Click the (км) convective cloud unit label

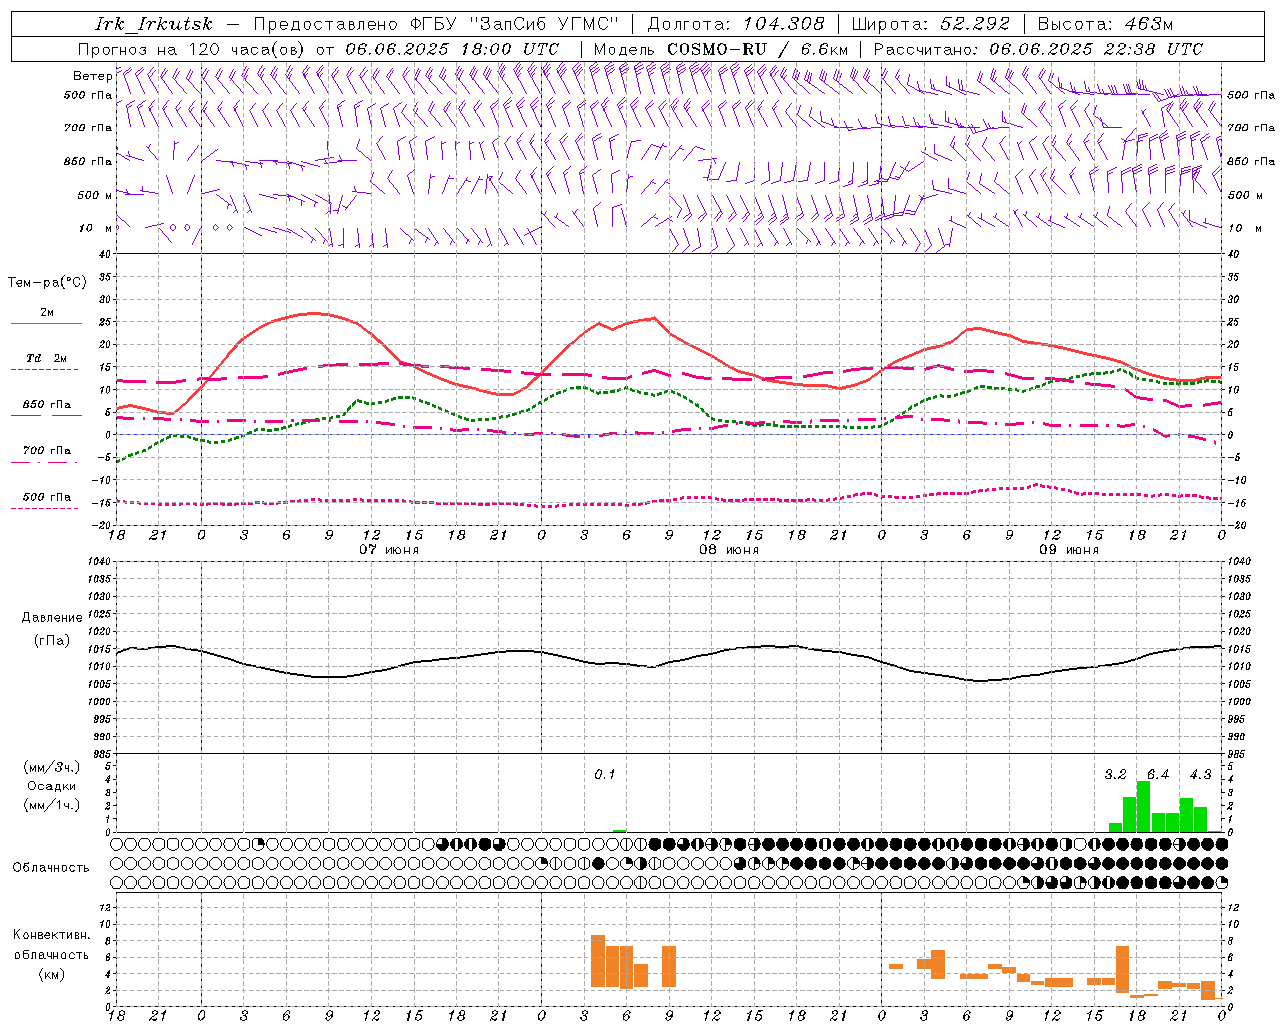[x=52, y=974]
